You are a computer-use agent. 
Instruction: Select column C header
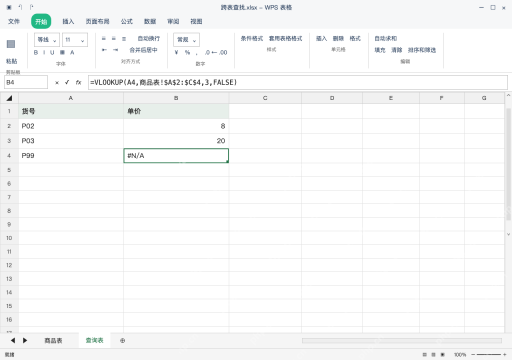tap(265, 98)
